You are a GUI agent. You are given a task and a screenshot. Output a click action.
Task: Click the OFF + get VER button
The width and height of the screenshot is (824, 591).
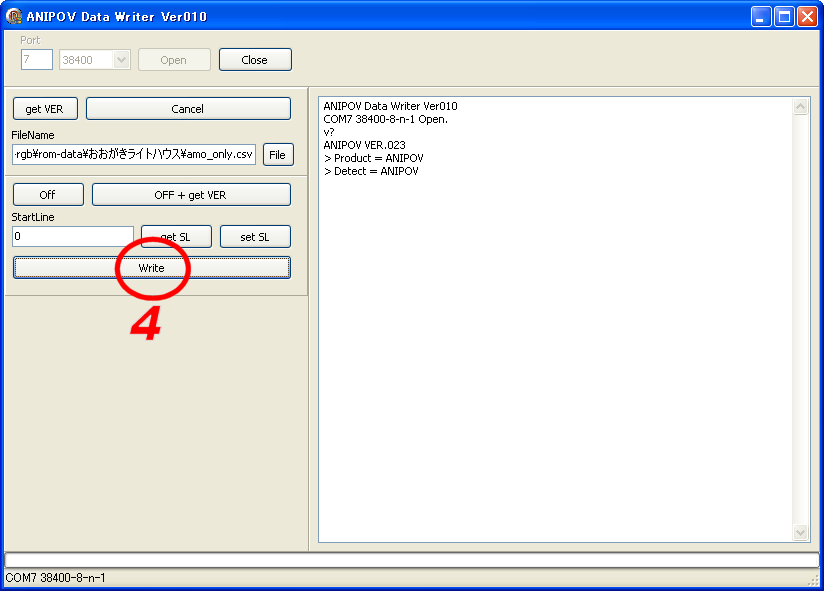[191, 195]
